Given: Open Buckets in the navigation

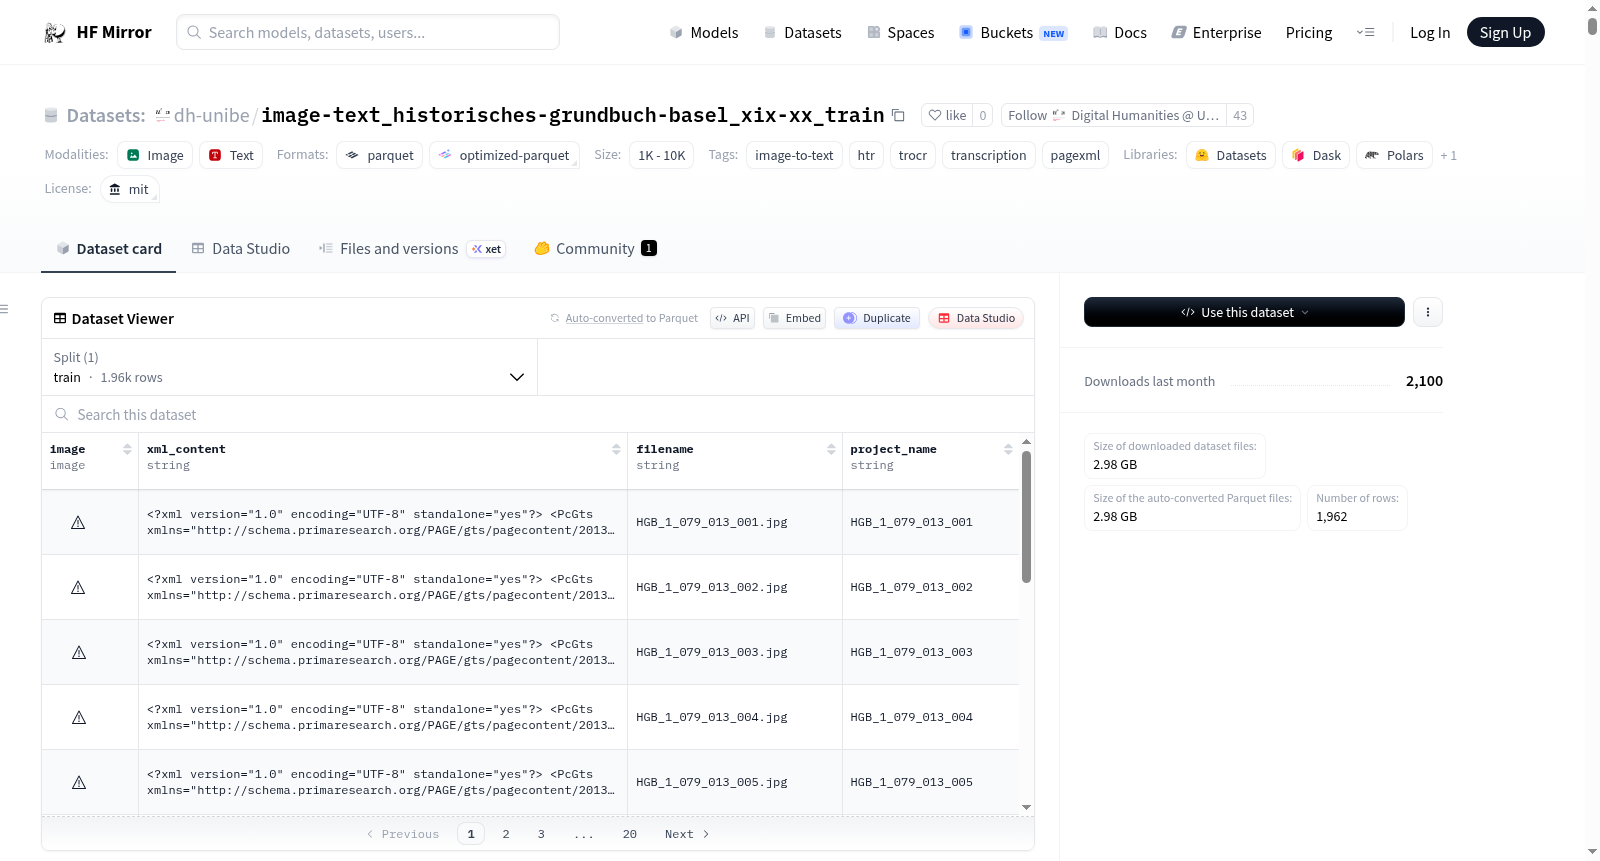Looking at the screenshot, I should (x=1013, y=32).
